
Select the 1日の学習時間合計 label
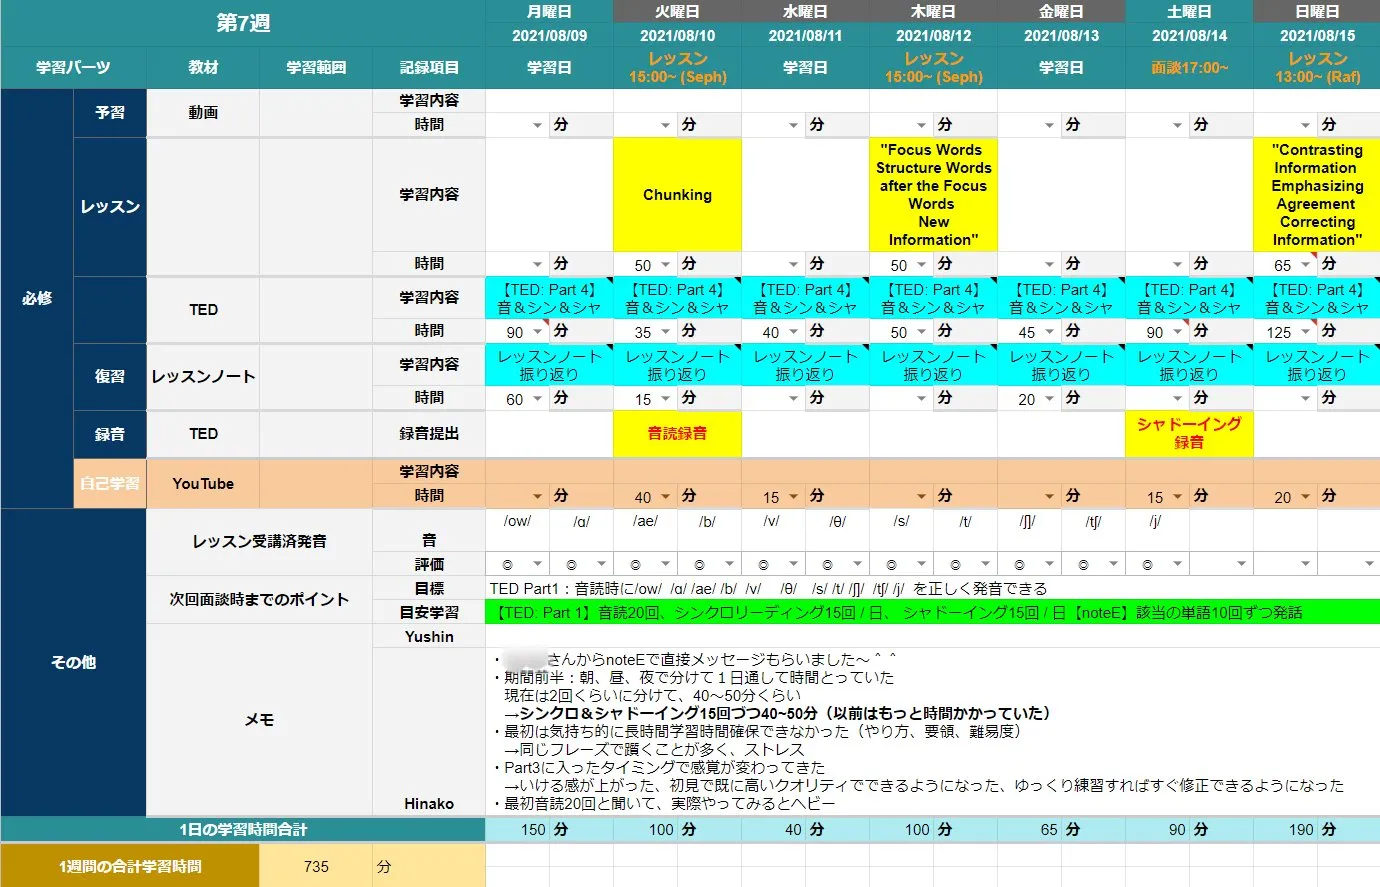click(x=243, y=829)
